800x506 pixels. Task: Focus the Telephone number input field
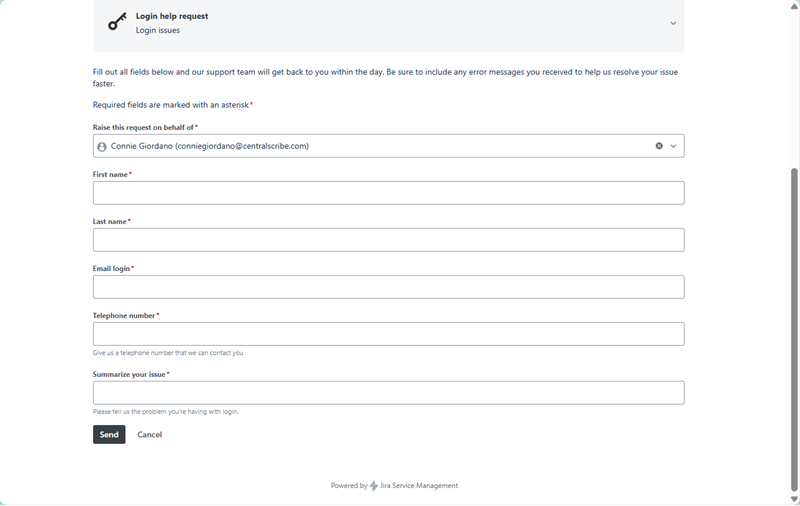(388, 334)
